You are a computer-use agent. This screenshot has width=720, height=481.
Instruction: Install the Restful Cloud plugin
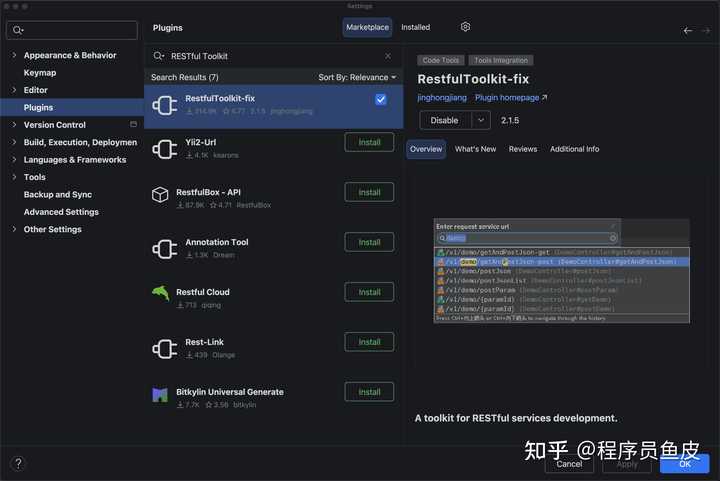369,292
